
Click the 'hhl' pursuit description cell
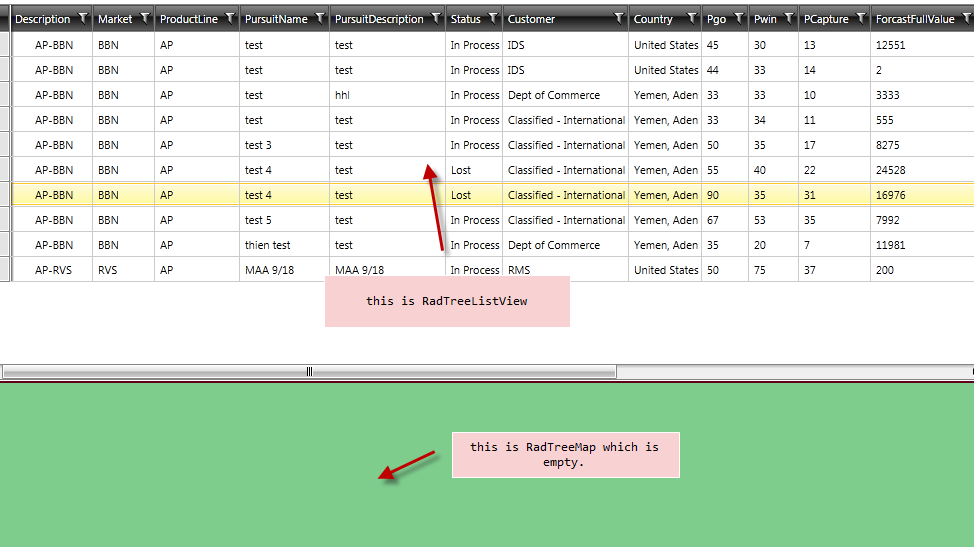point(342,95)
